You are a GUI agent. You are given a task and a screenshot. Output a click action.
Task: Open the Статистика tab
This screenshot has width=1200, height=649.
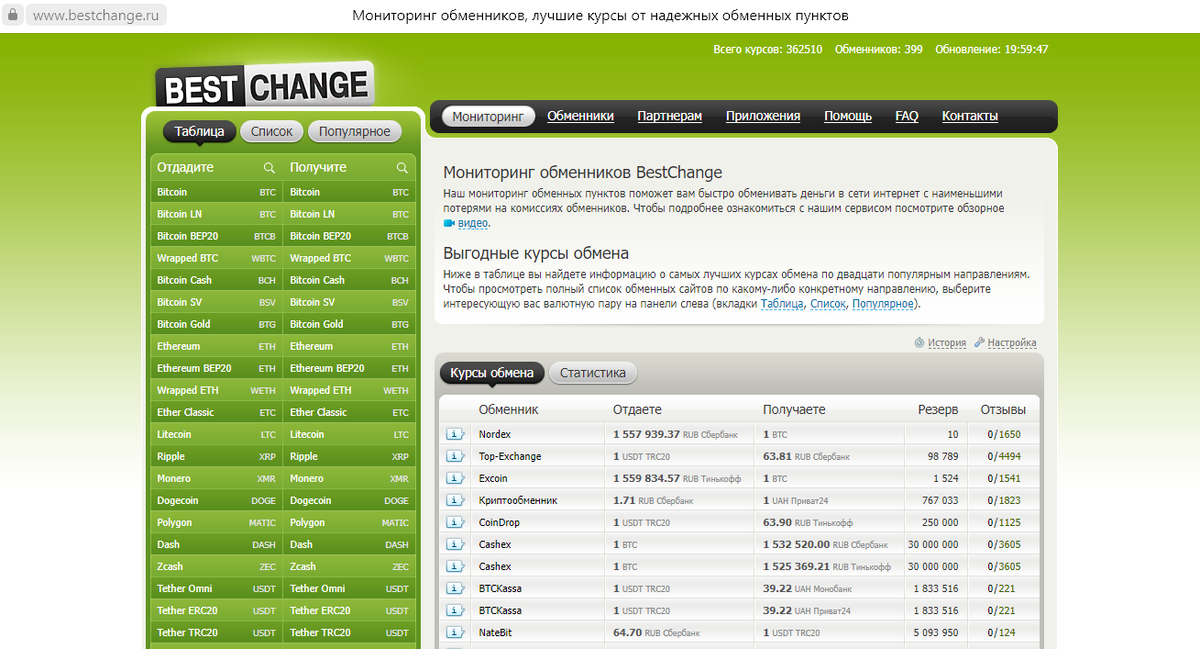(593, 373)
